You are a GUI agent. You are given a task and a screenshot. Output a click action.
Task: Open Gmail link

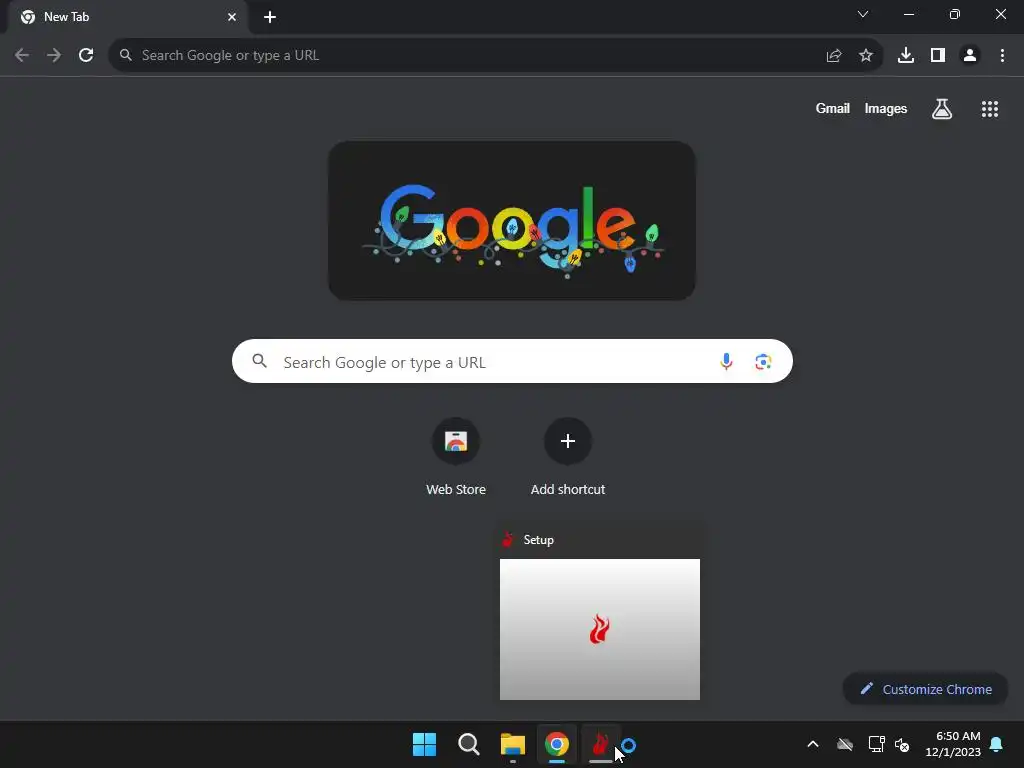coord(833,108)
